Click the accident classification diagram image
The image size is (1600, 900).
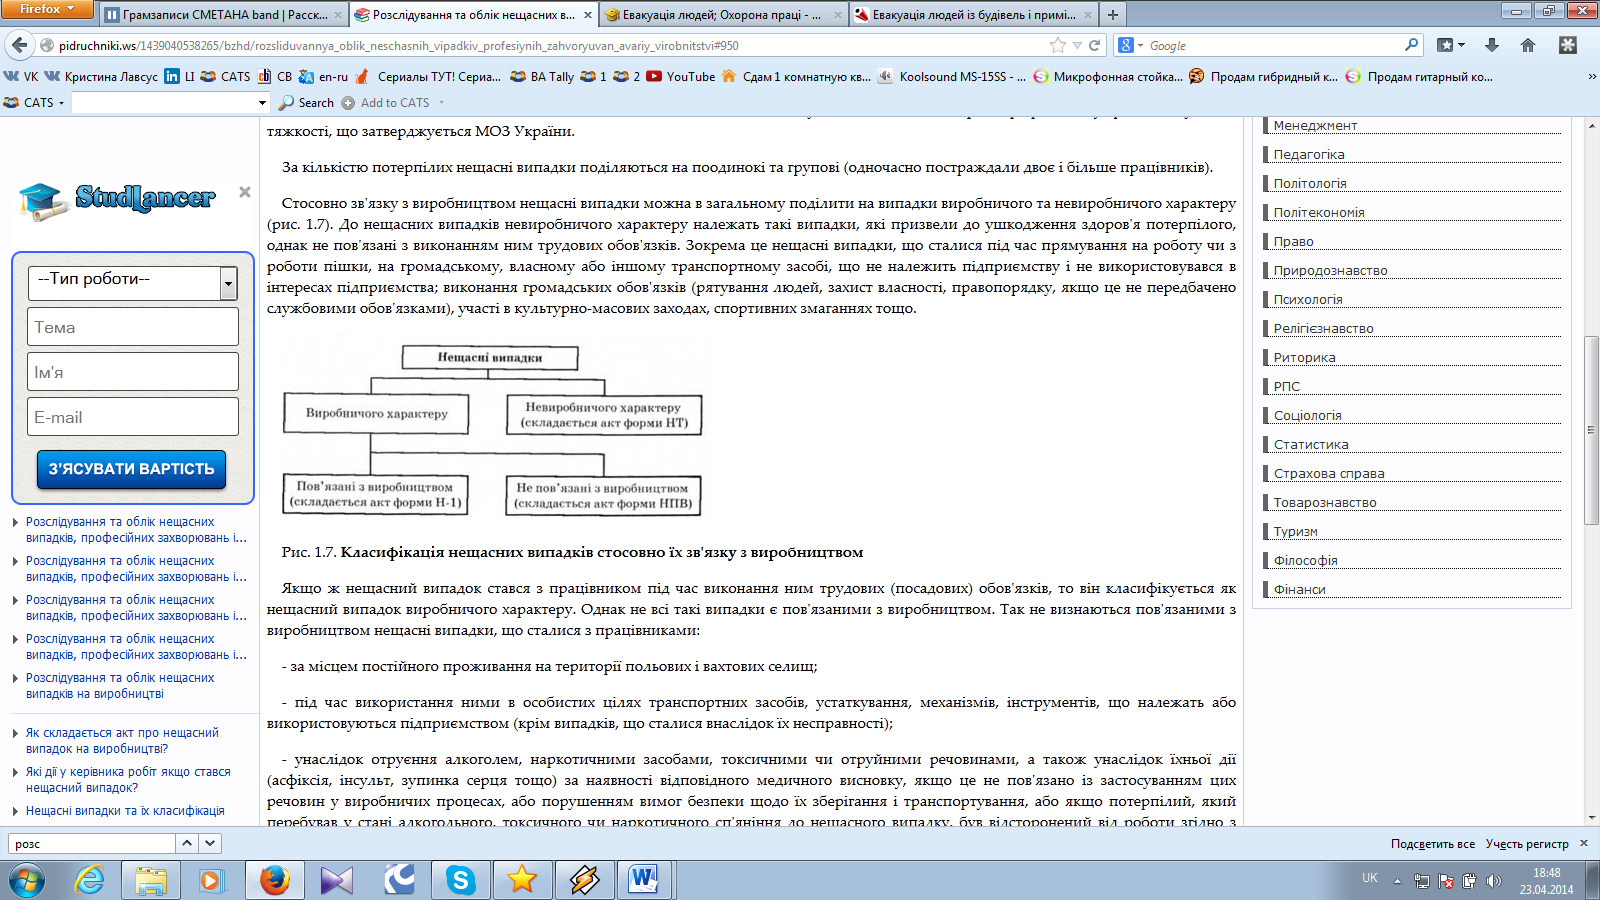coord(492,430)
